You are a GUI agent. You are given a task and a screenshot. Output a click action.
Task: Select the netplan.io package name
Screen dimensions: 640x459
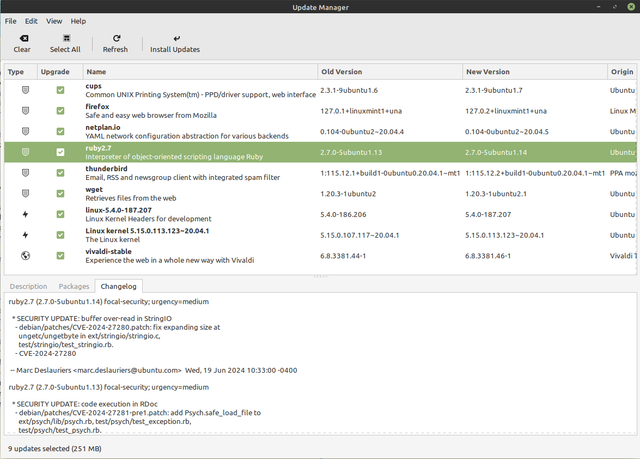(103, 127)
